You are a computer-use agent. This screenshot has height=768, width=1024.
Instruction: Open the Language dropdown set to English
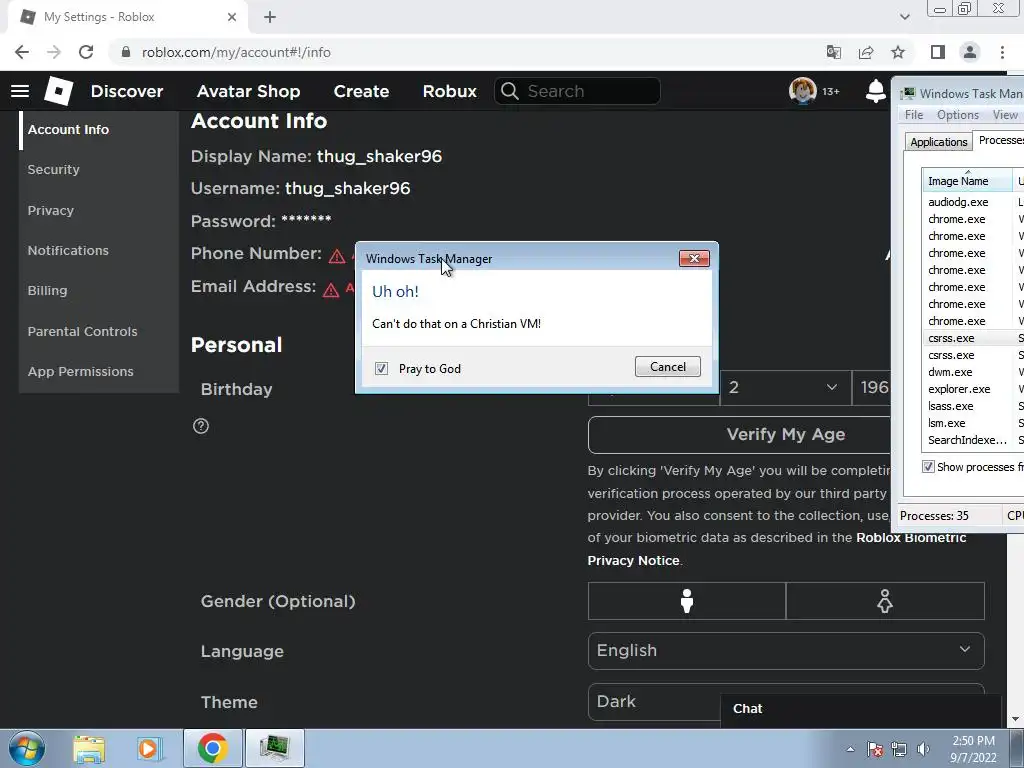[786, 650]
